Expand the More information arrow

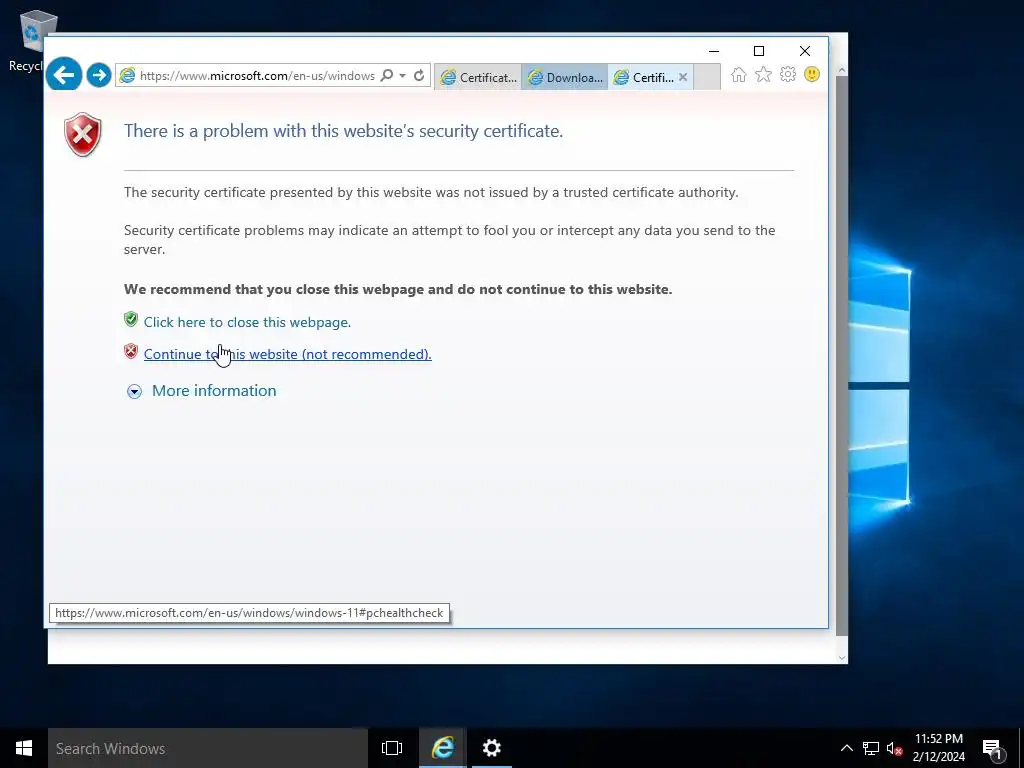point(135,391)
